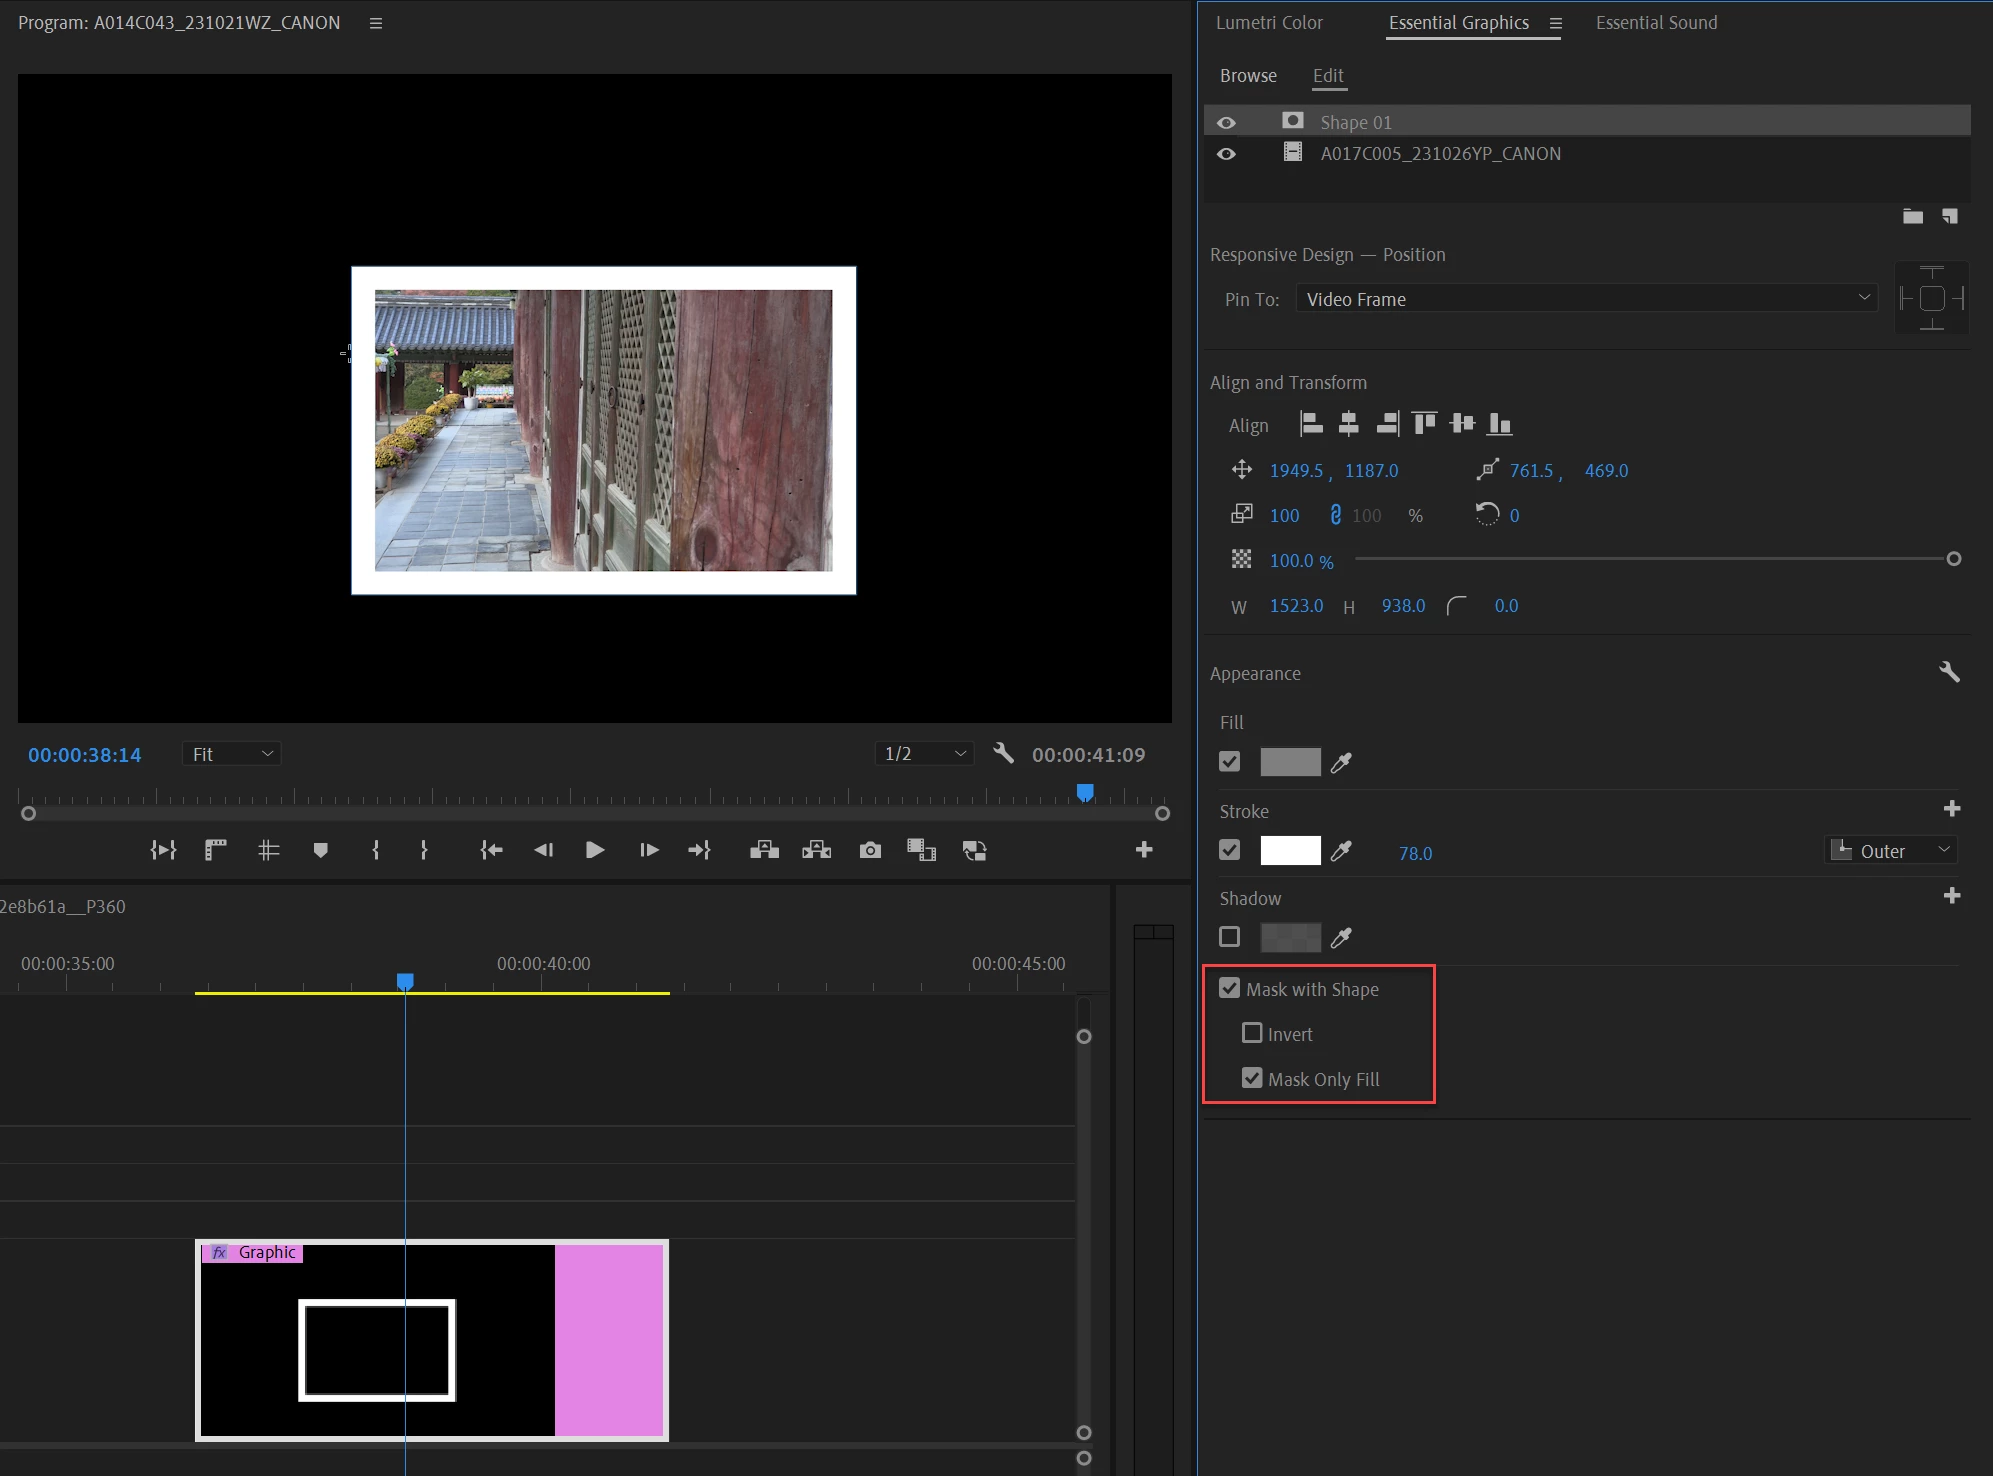Open the Fit zoom level dropdown
This screenshot has width=1993, height=1476.
coord(231,754)
